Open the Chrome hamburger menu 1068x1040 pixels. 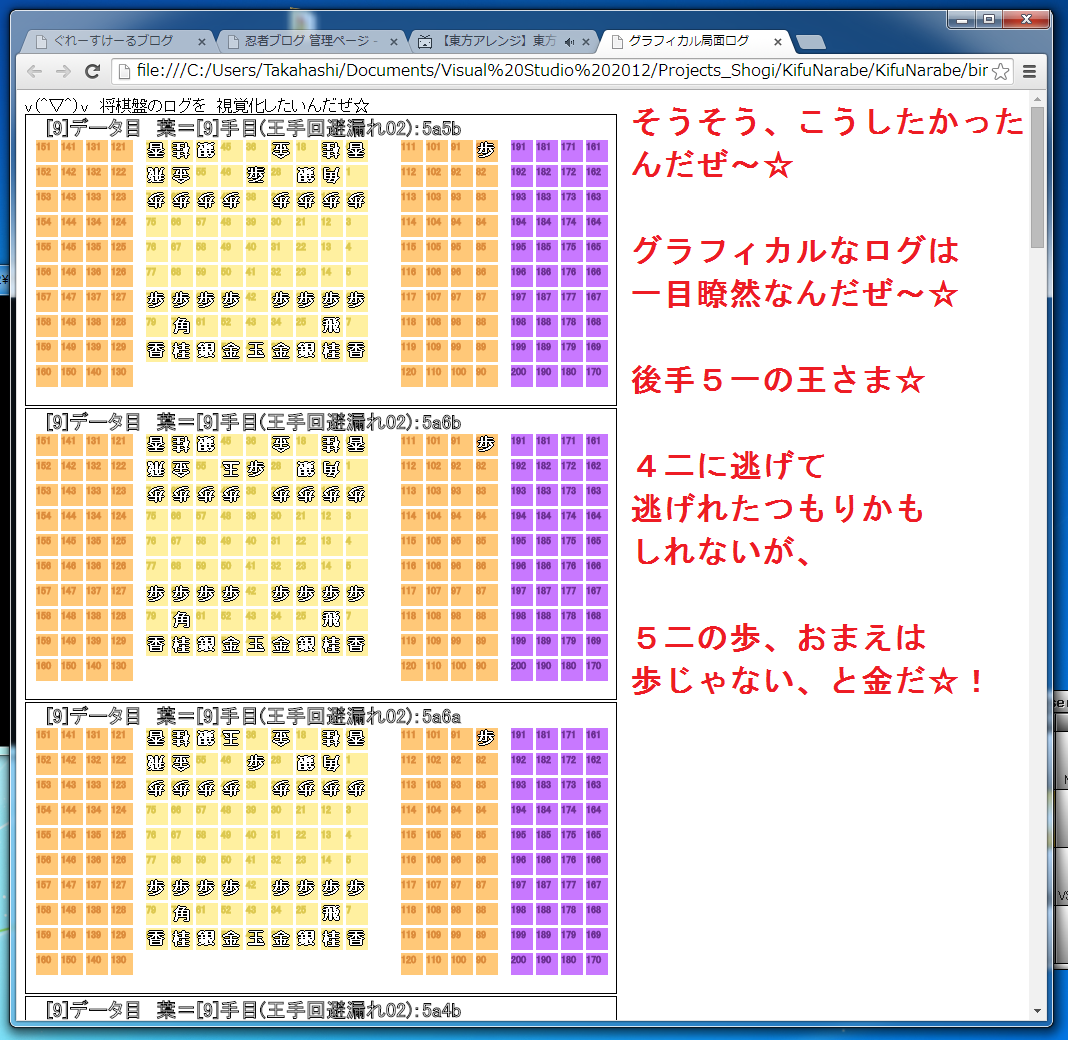[1030, 72]
